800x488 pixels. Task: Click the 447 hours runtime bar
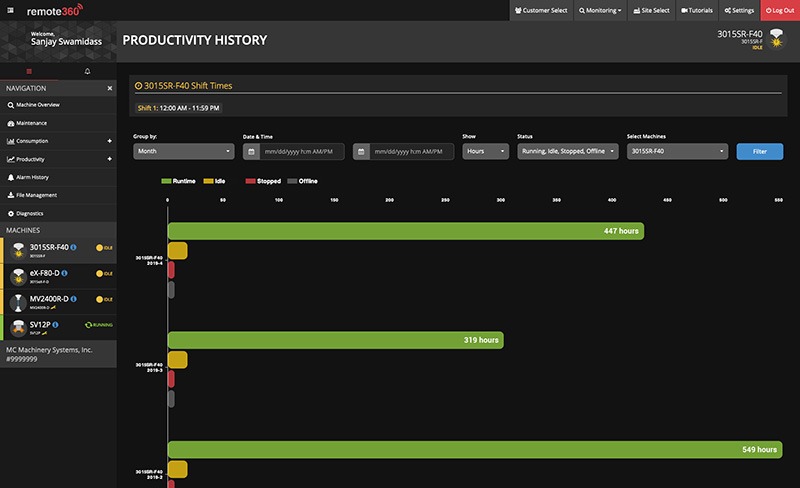click(x=405, y=231)
